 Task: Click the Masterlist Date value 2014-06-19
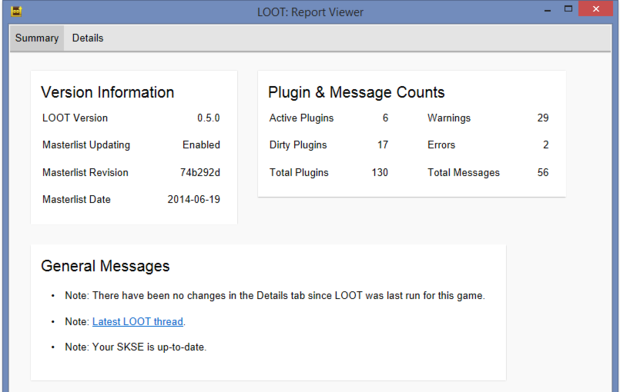pyautogui.click(x=194, y=199)
